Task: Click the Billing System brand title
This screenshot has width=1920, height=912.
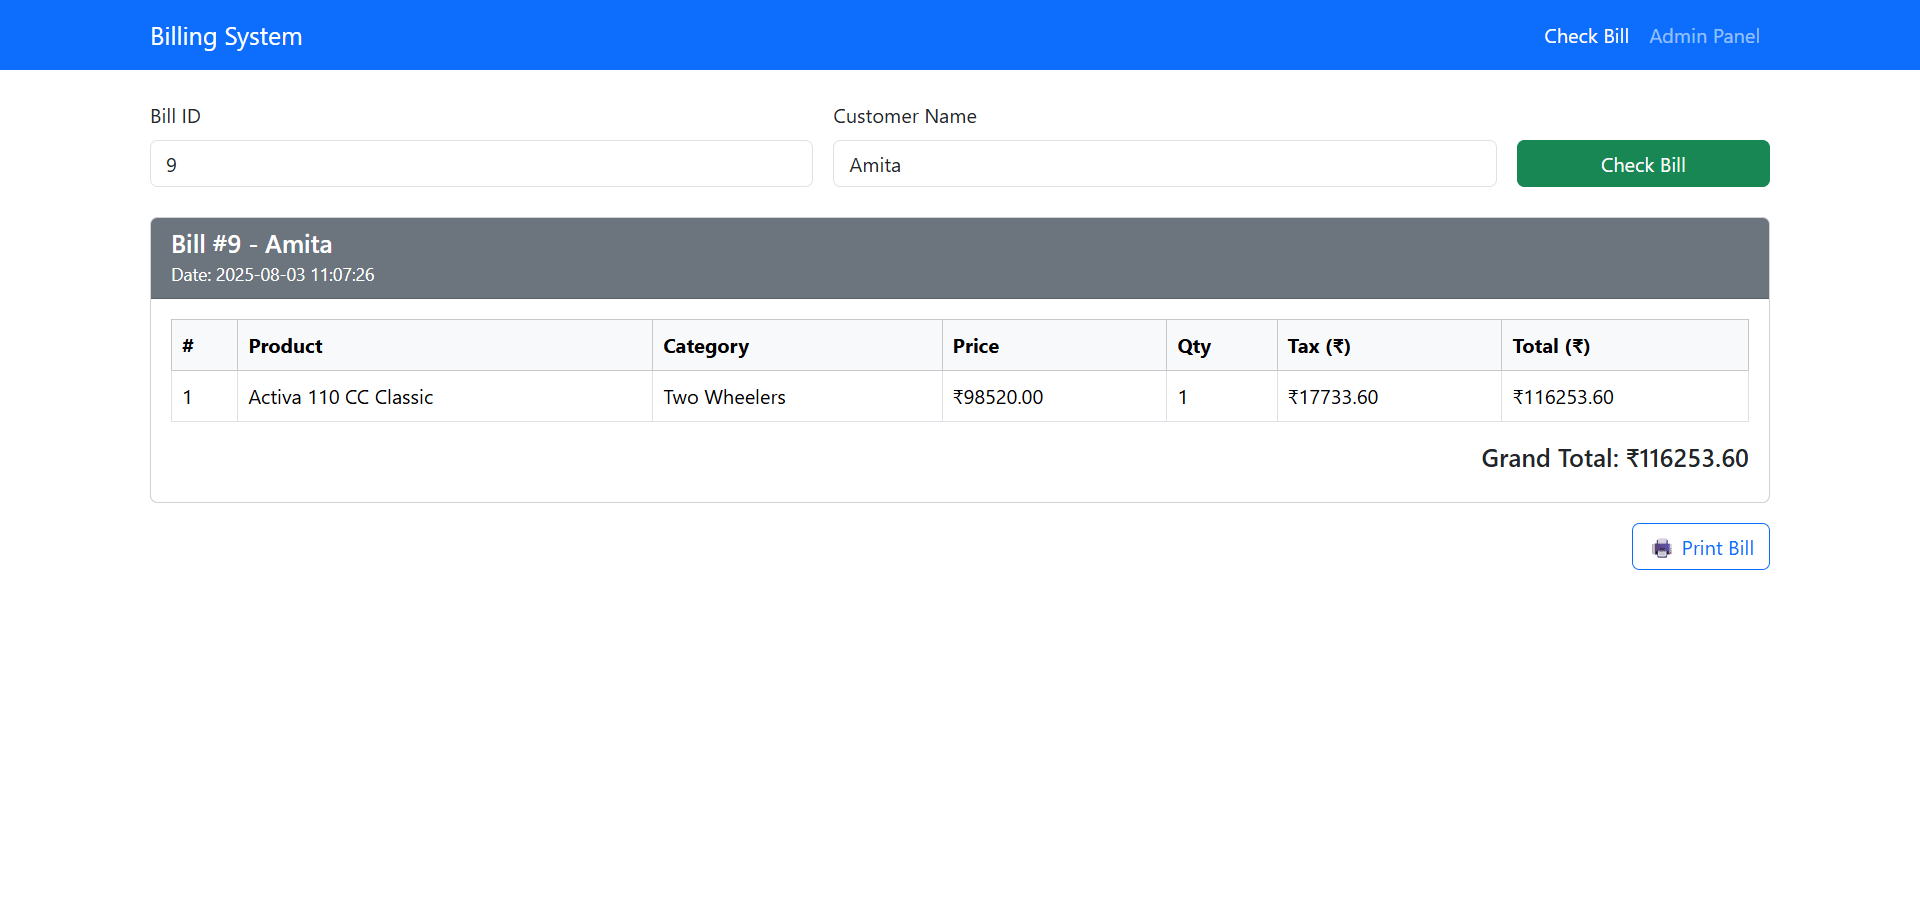Action: coord(226,36)
